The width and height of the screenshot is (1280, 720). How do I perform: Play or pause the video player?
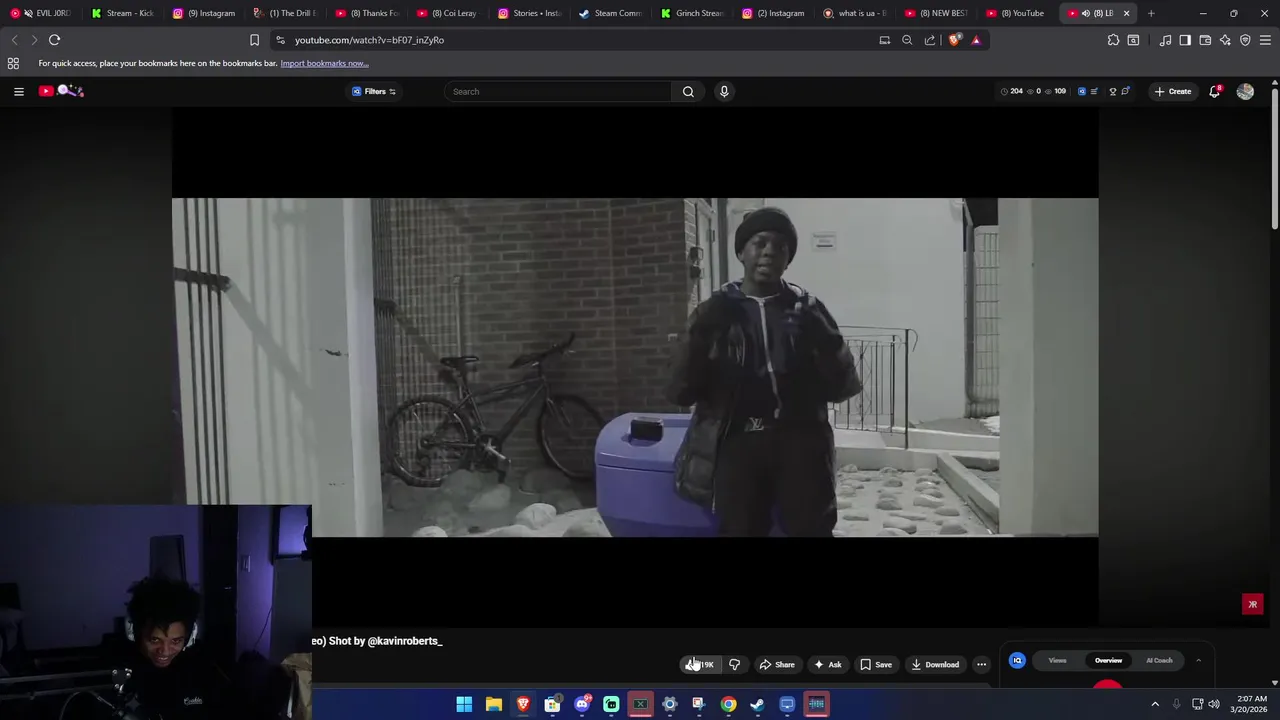[x=635, y=367]
